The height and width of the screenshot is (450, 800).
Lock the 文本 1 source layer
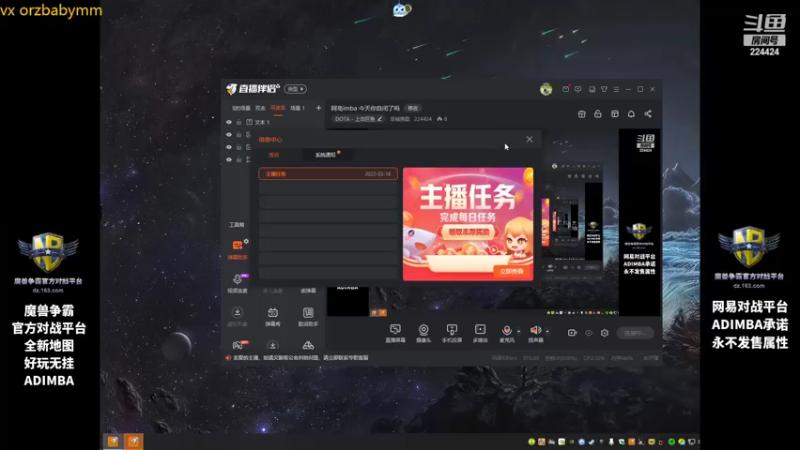(239, 122)
